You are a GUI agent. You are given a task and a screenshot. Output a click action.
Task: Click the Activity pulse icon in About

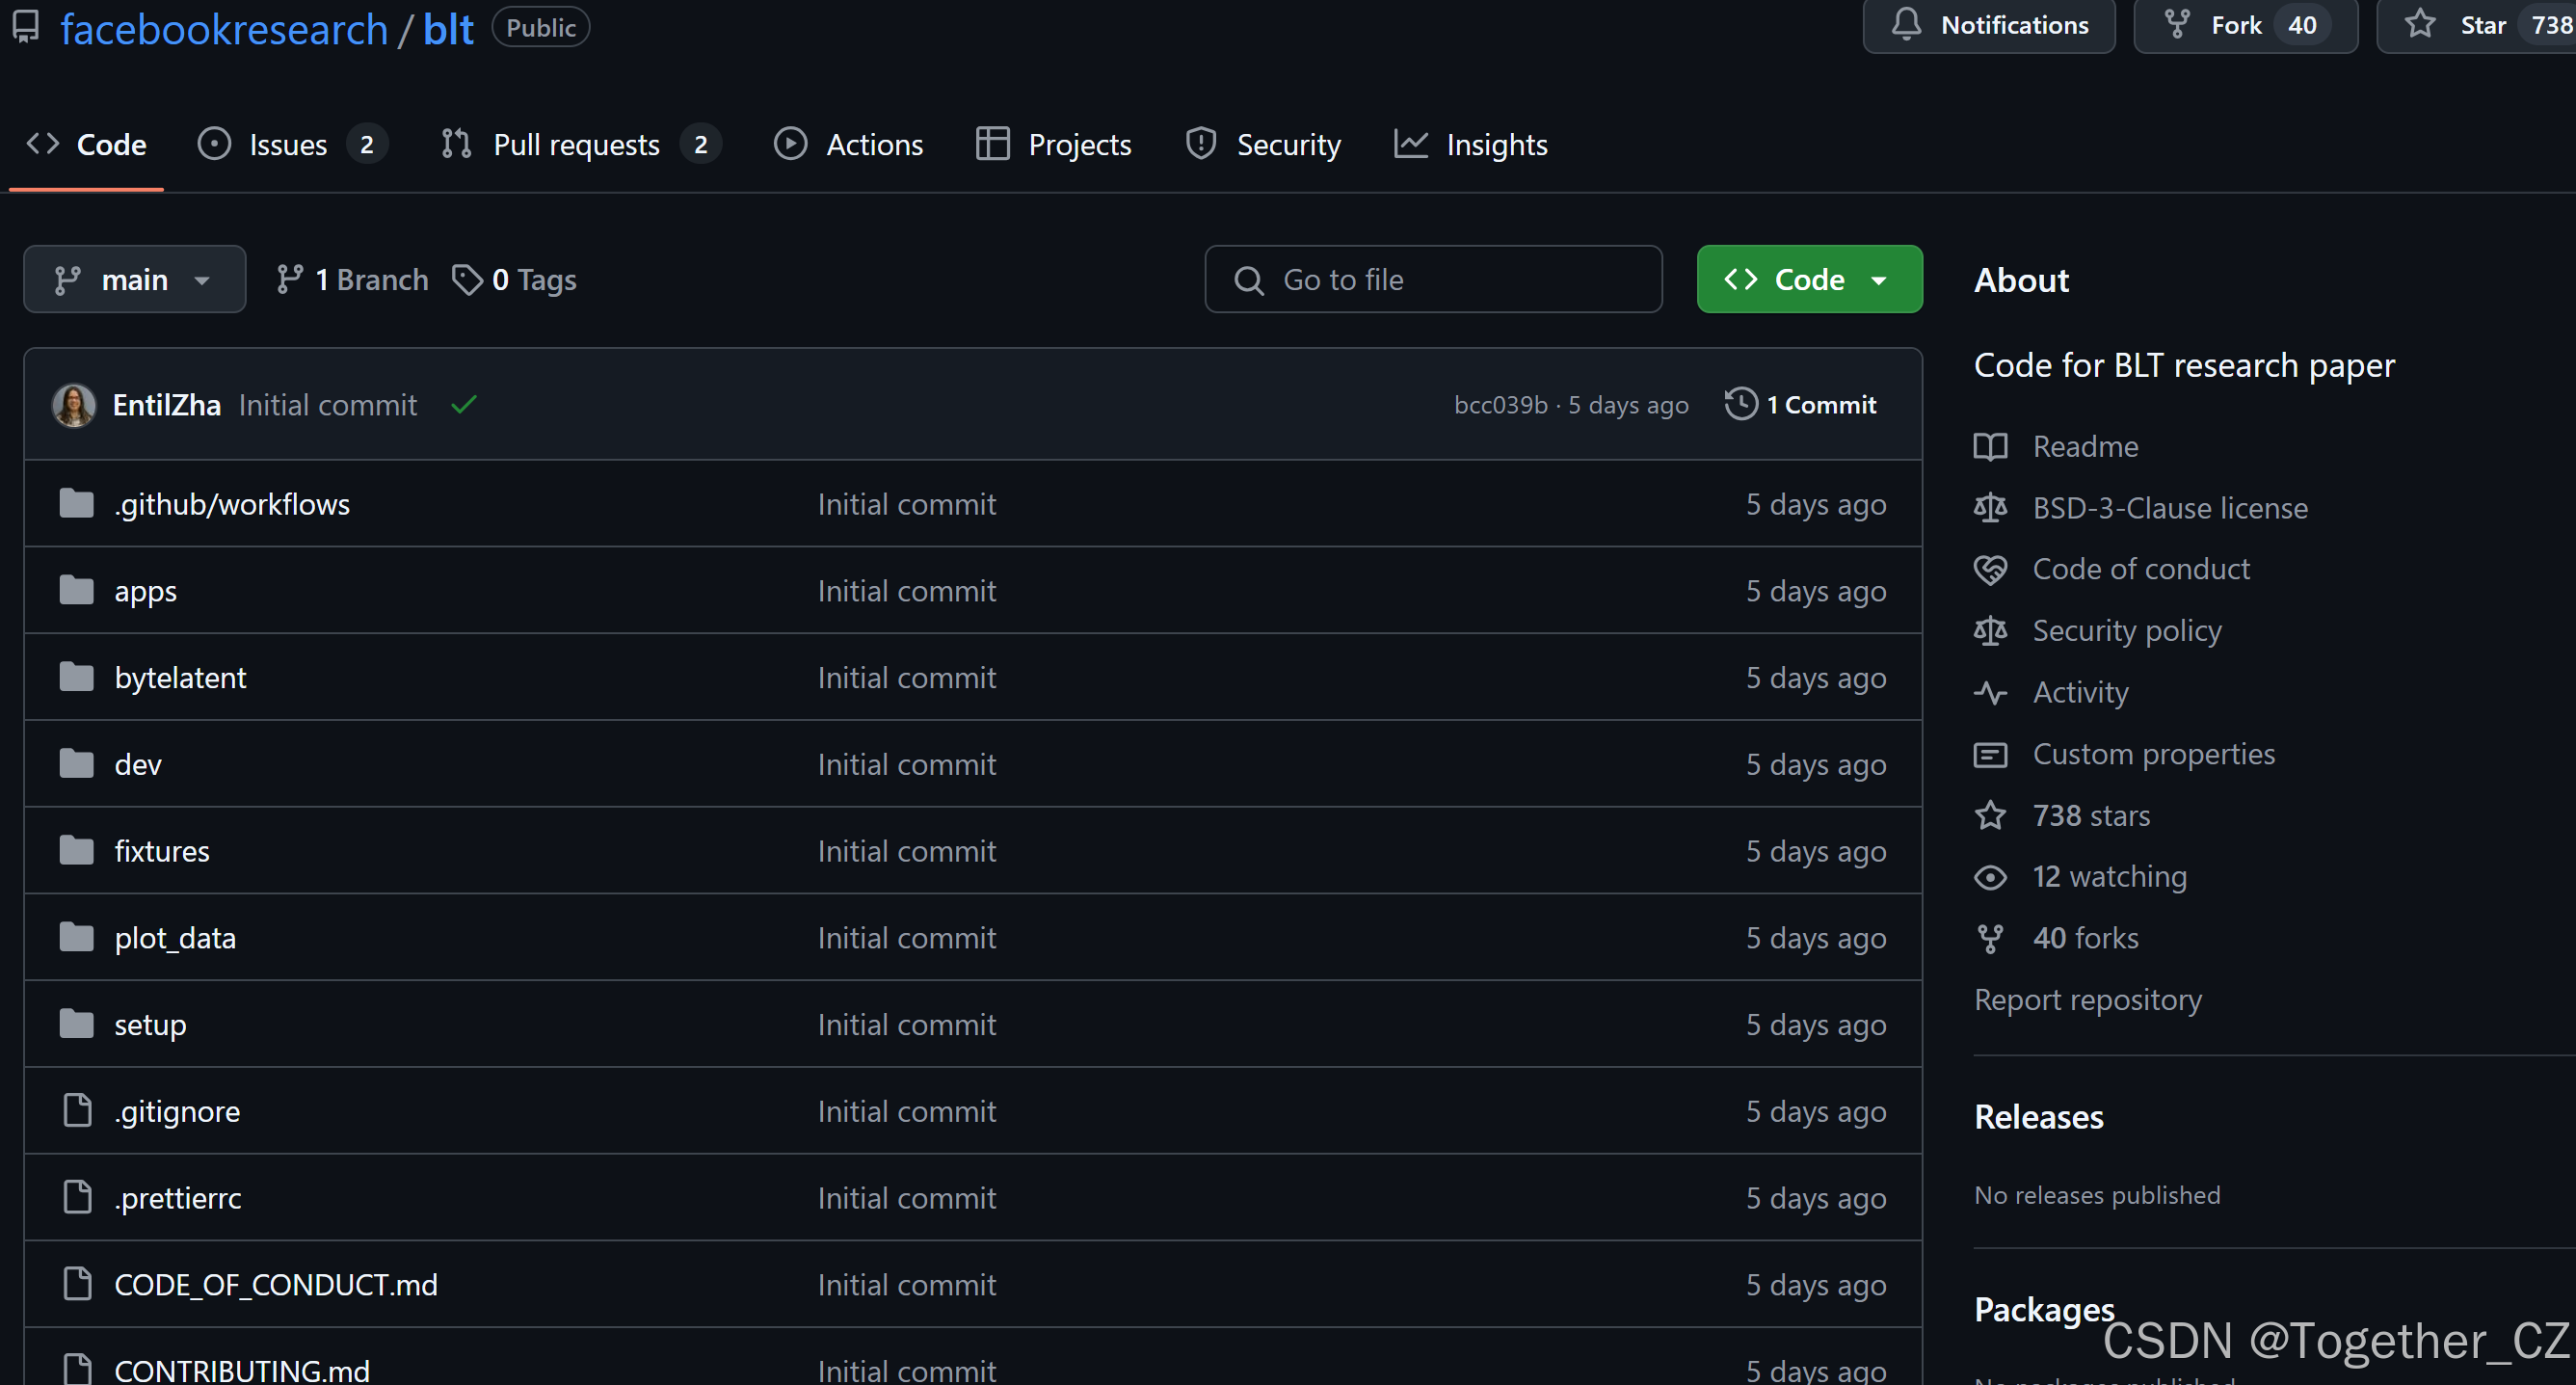coord(1990,692)
